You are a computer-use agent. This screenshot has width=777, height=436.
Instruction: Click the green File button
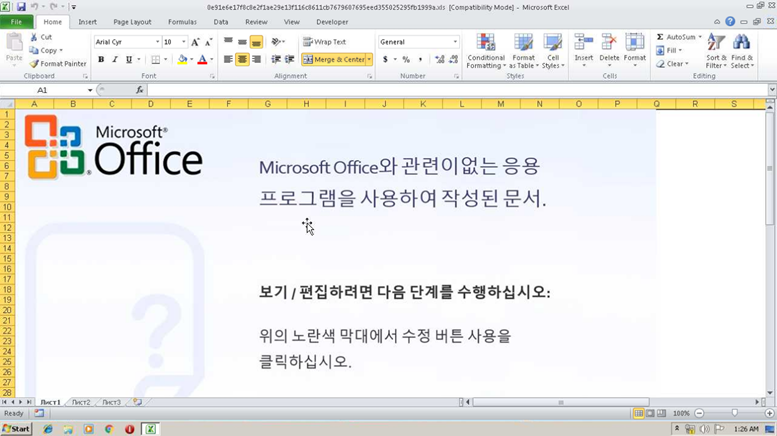pos(17,21)
